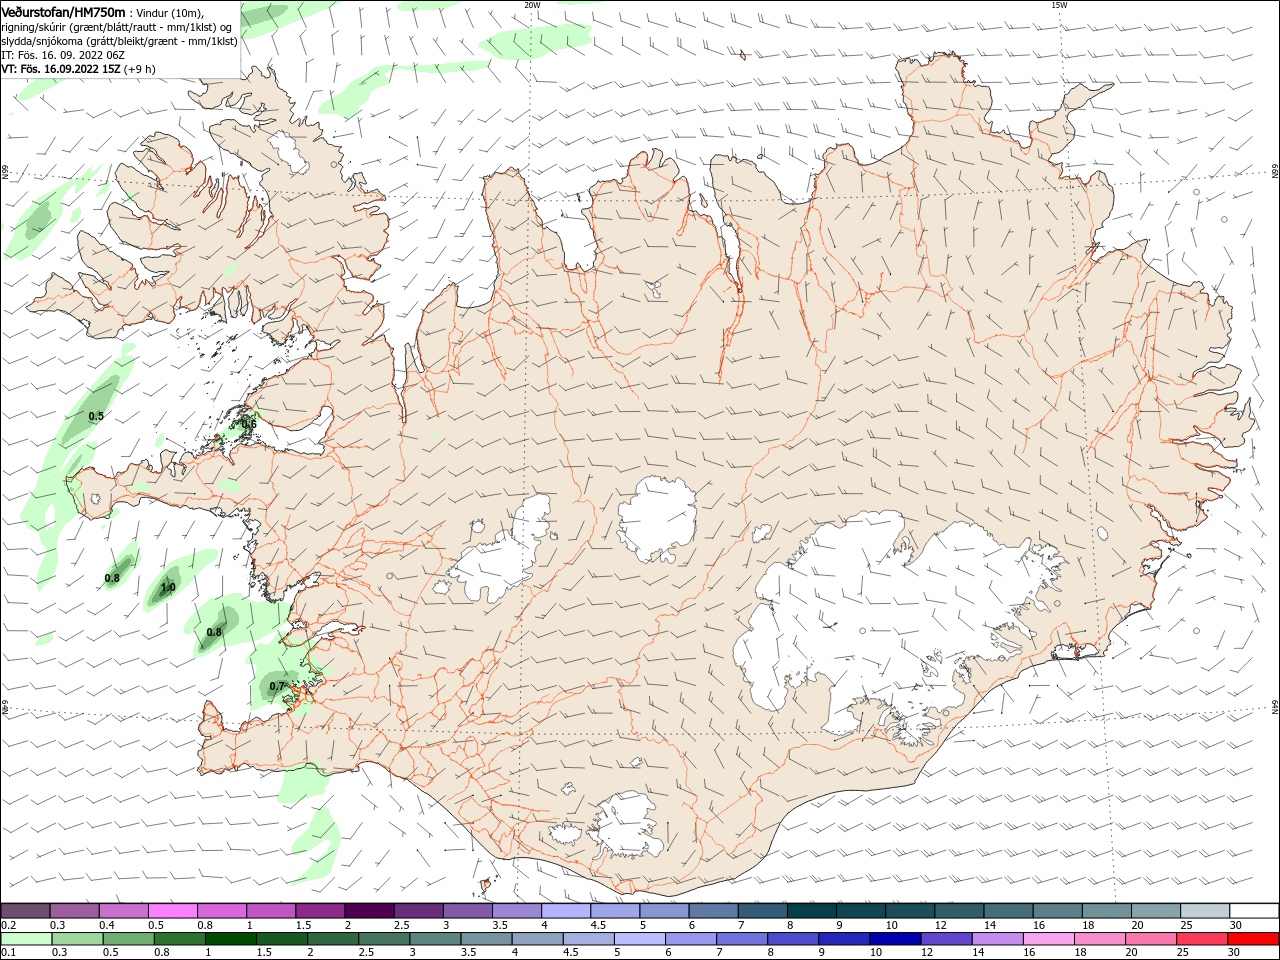Select the bottom-scale swatch between 16 and 18

click(1048, 939)
